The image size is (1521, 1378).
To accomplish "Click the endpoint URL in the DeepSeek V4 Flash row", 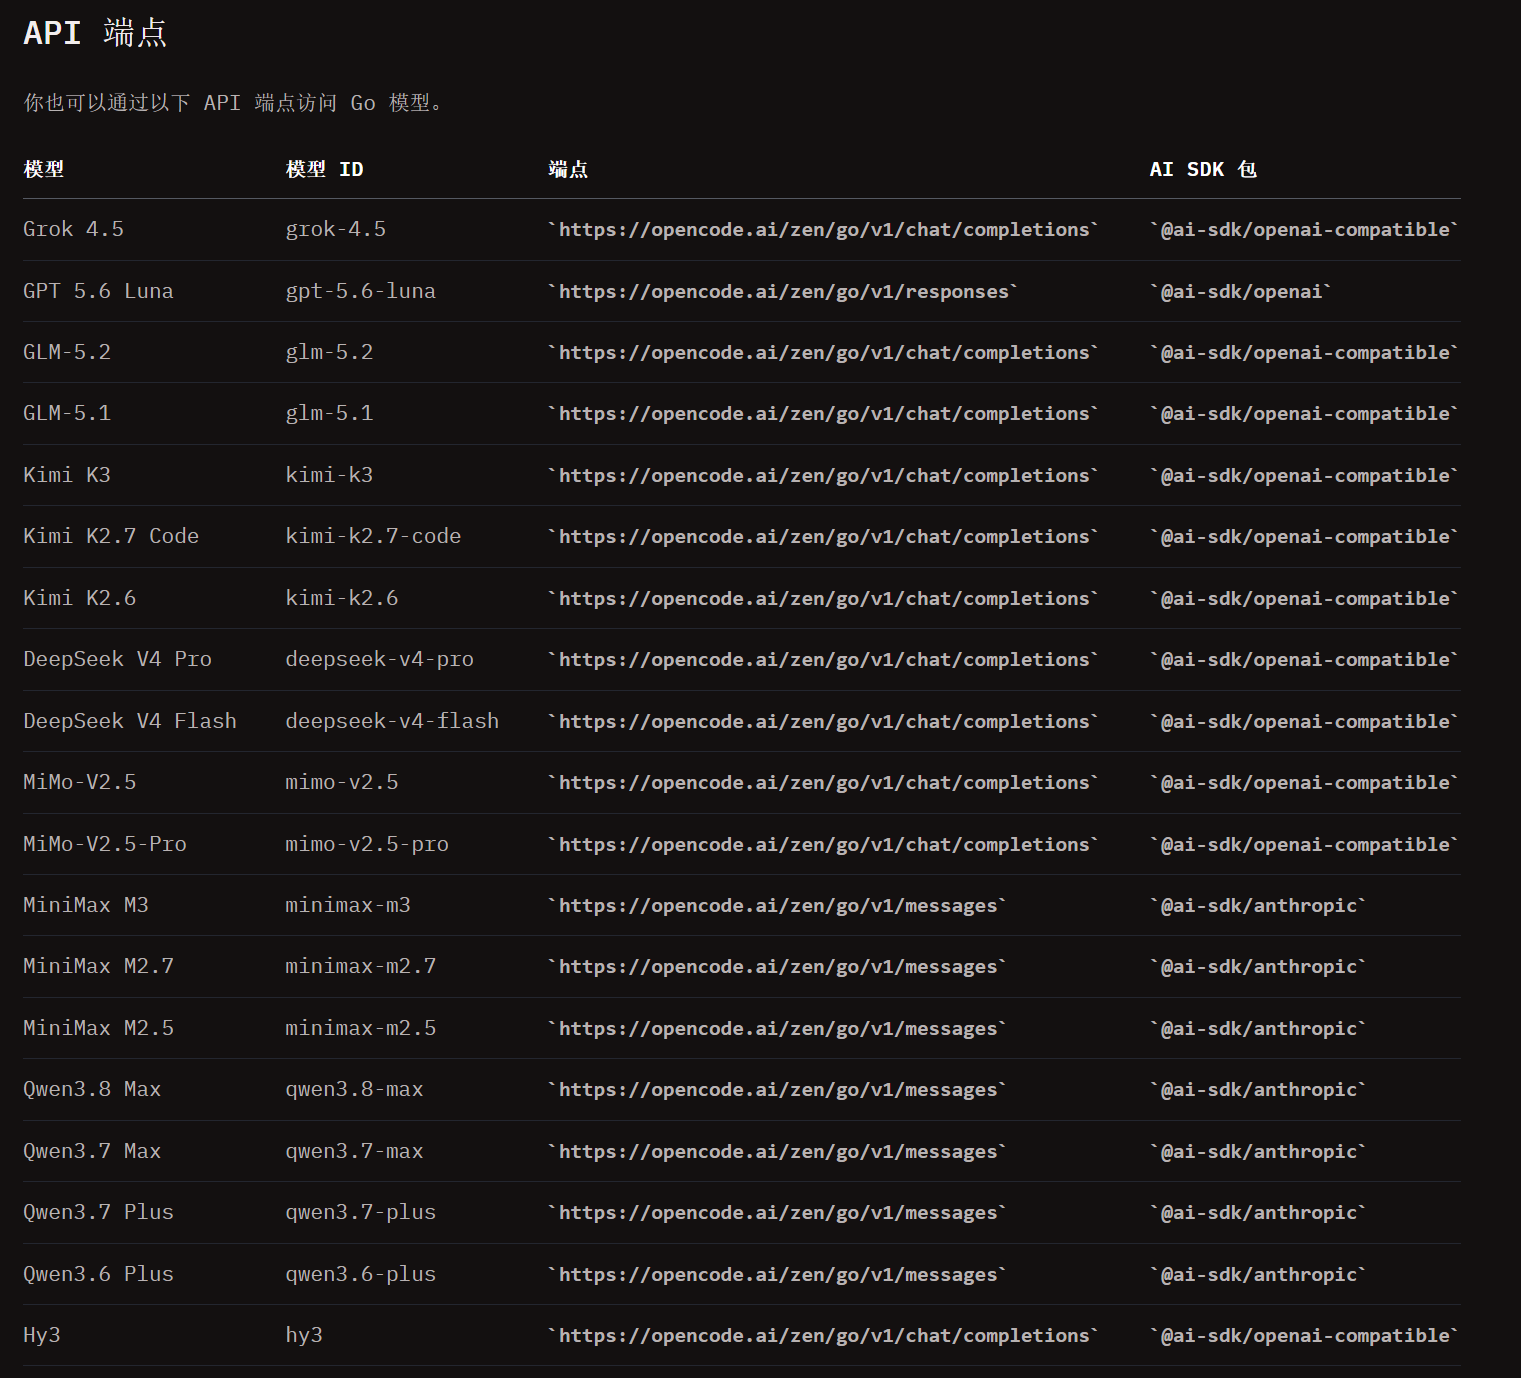I will (823, 721).
